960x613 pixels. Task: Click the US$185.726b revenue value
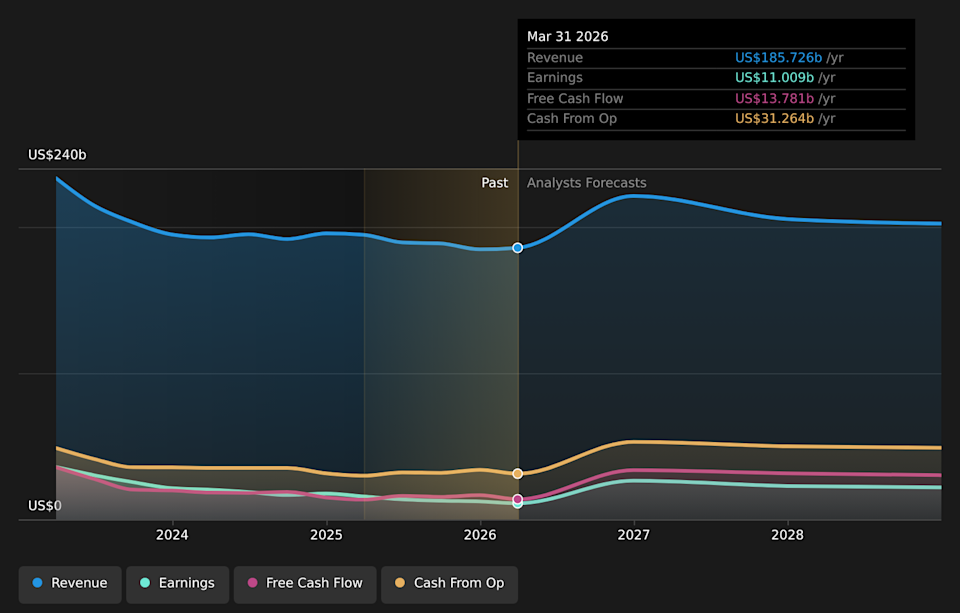[778, 58]
